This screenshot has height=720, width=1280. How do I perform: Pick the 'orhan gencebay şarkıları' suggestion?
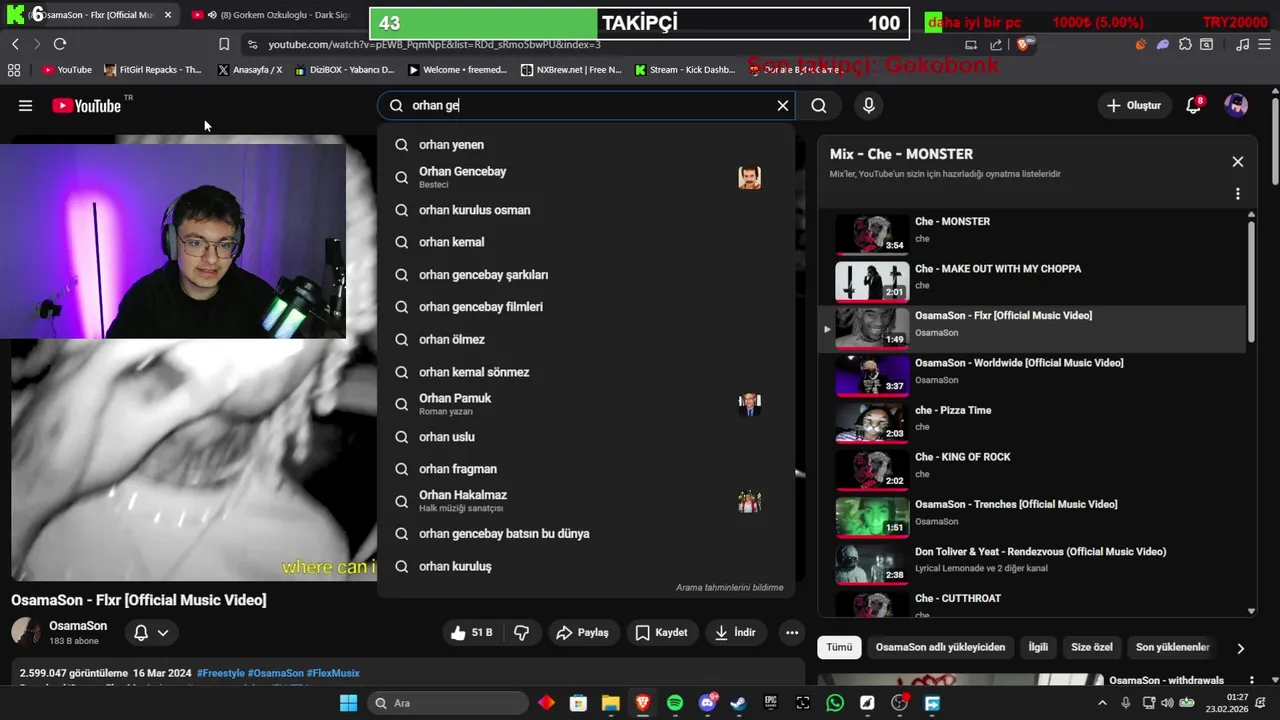tap(586, 274)
